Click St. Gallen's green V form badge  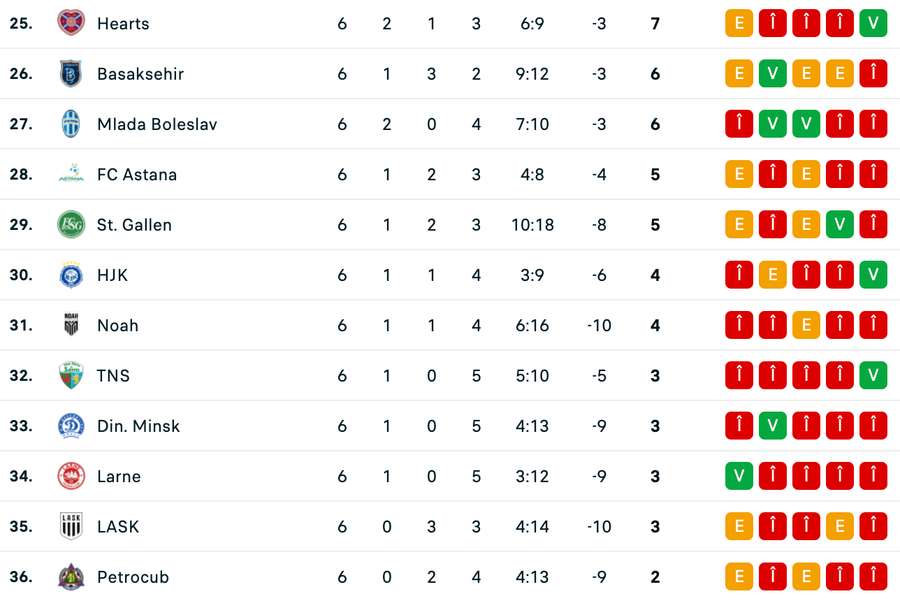click(x=840, y=225)
